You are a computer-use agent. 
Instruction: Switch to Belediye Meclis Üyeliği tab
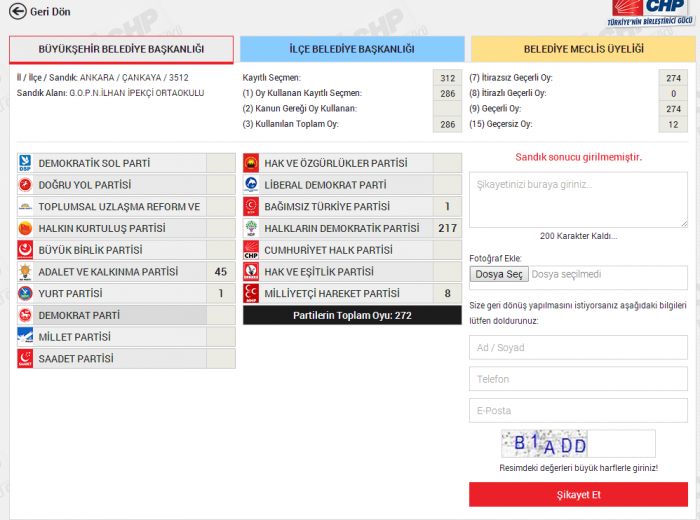coord(583,49)
